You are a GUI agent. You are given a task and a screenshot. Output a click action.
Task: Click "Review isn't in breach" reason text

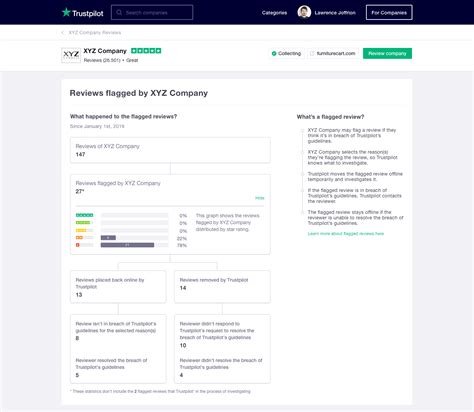[116, 327]
